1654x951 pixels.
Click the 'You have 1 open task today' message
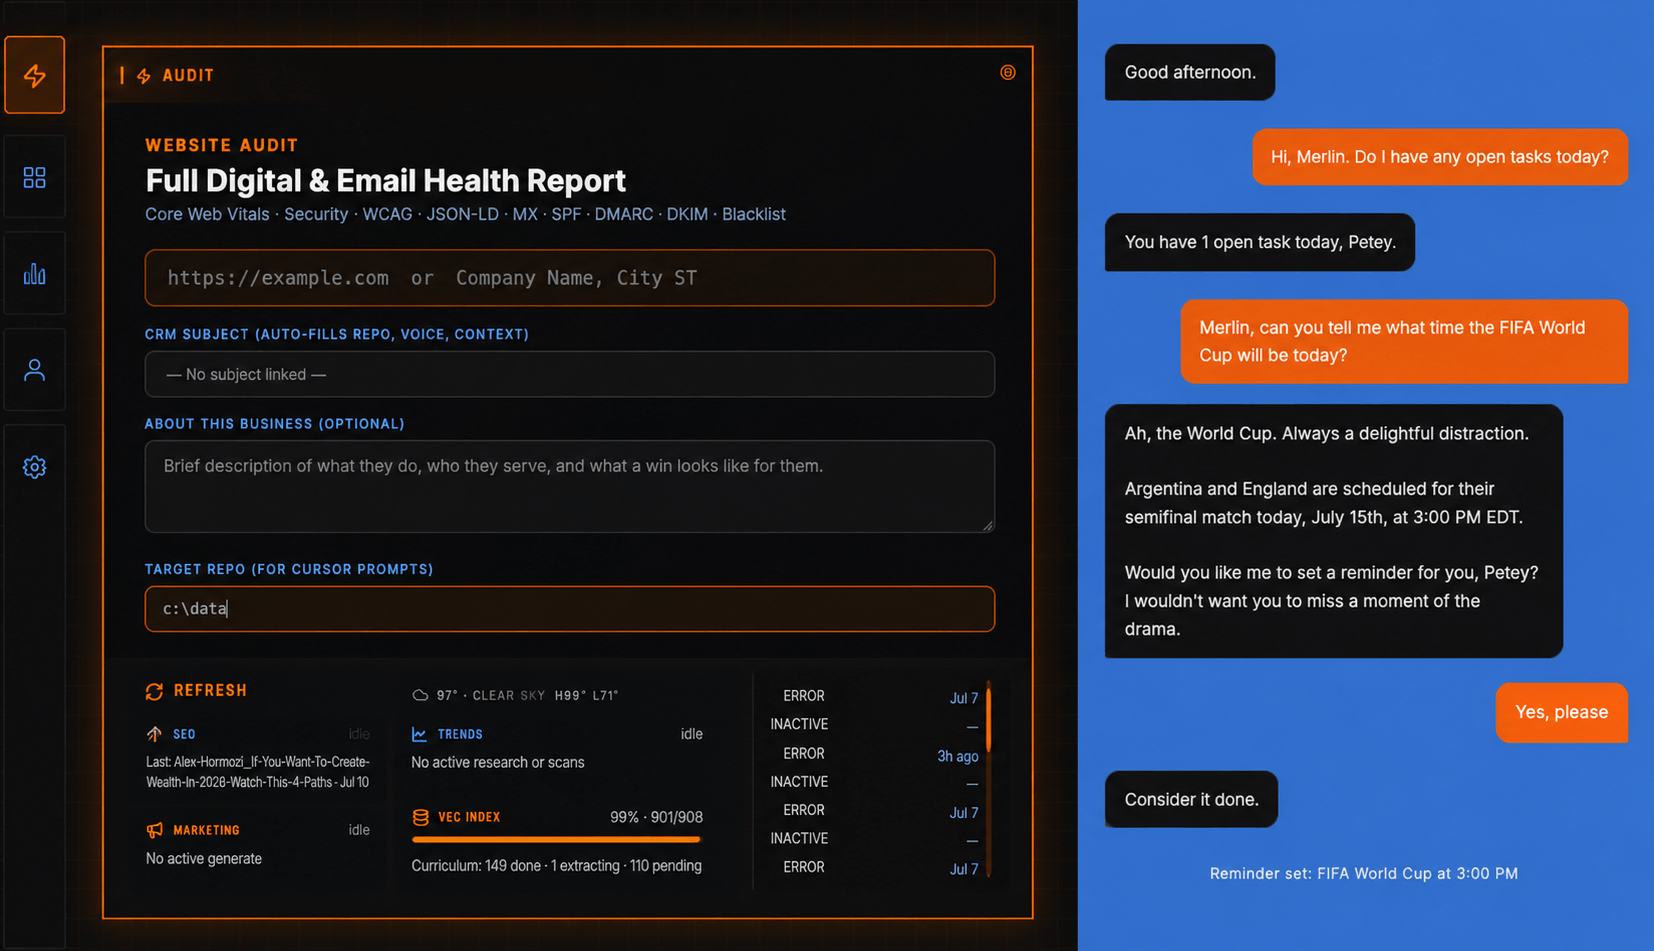click(1260, 242)
